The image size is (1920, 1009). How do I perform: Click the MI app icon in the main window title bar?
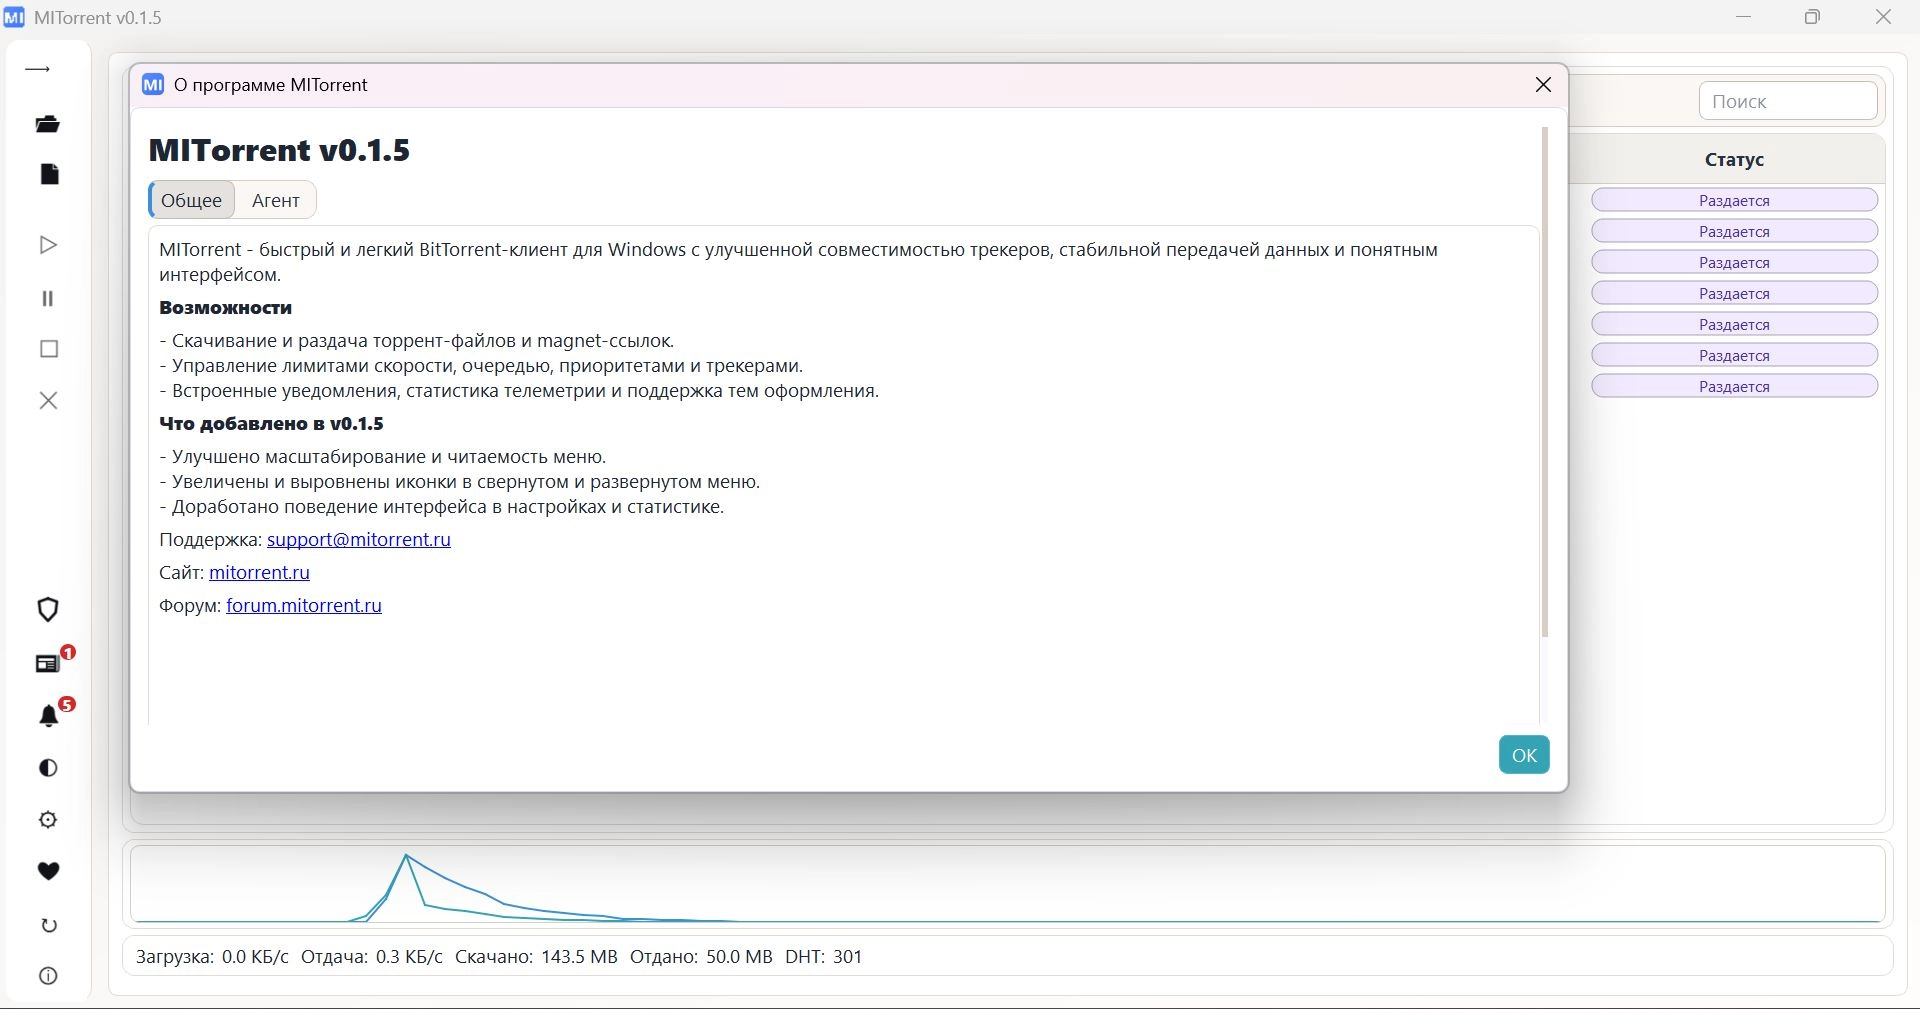14,17
